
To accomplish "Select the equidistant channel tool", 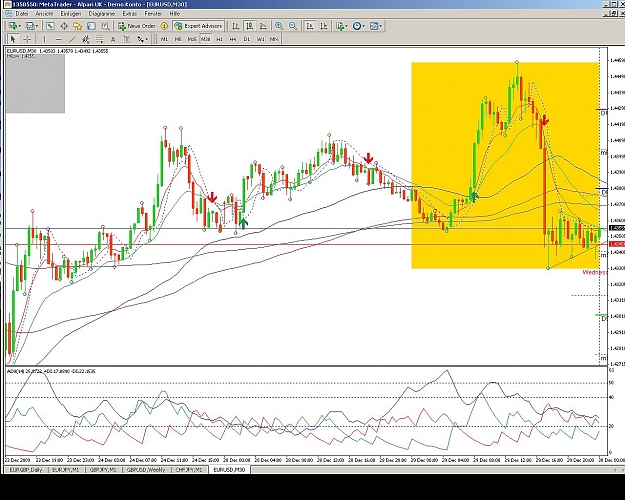I will click(x=85, y=39).
